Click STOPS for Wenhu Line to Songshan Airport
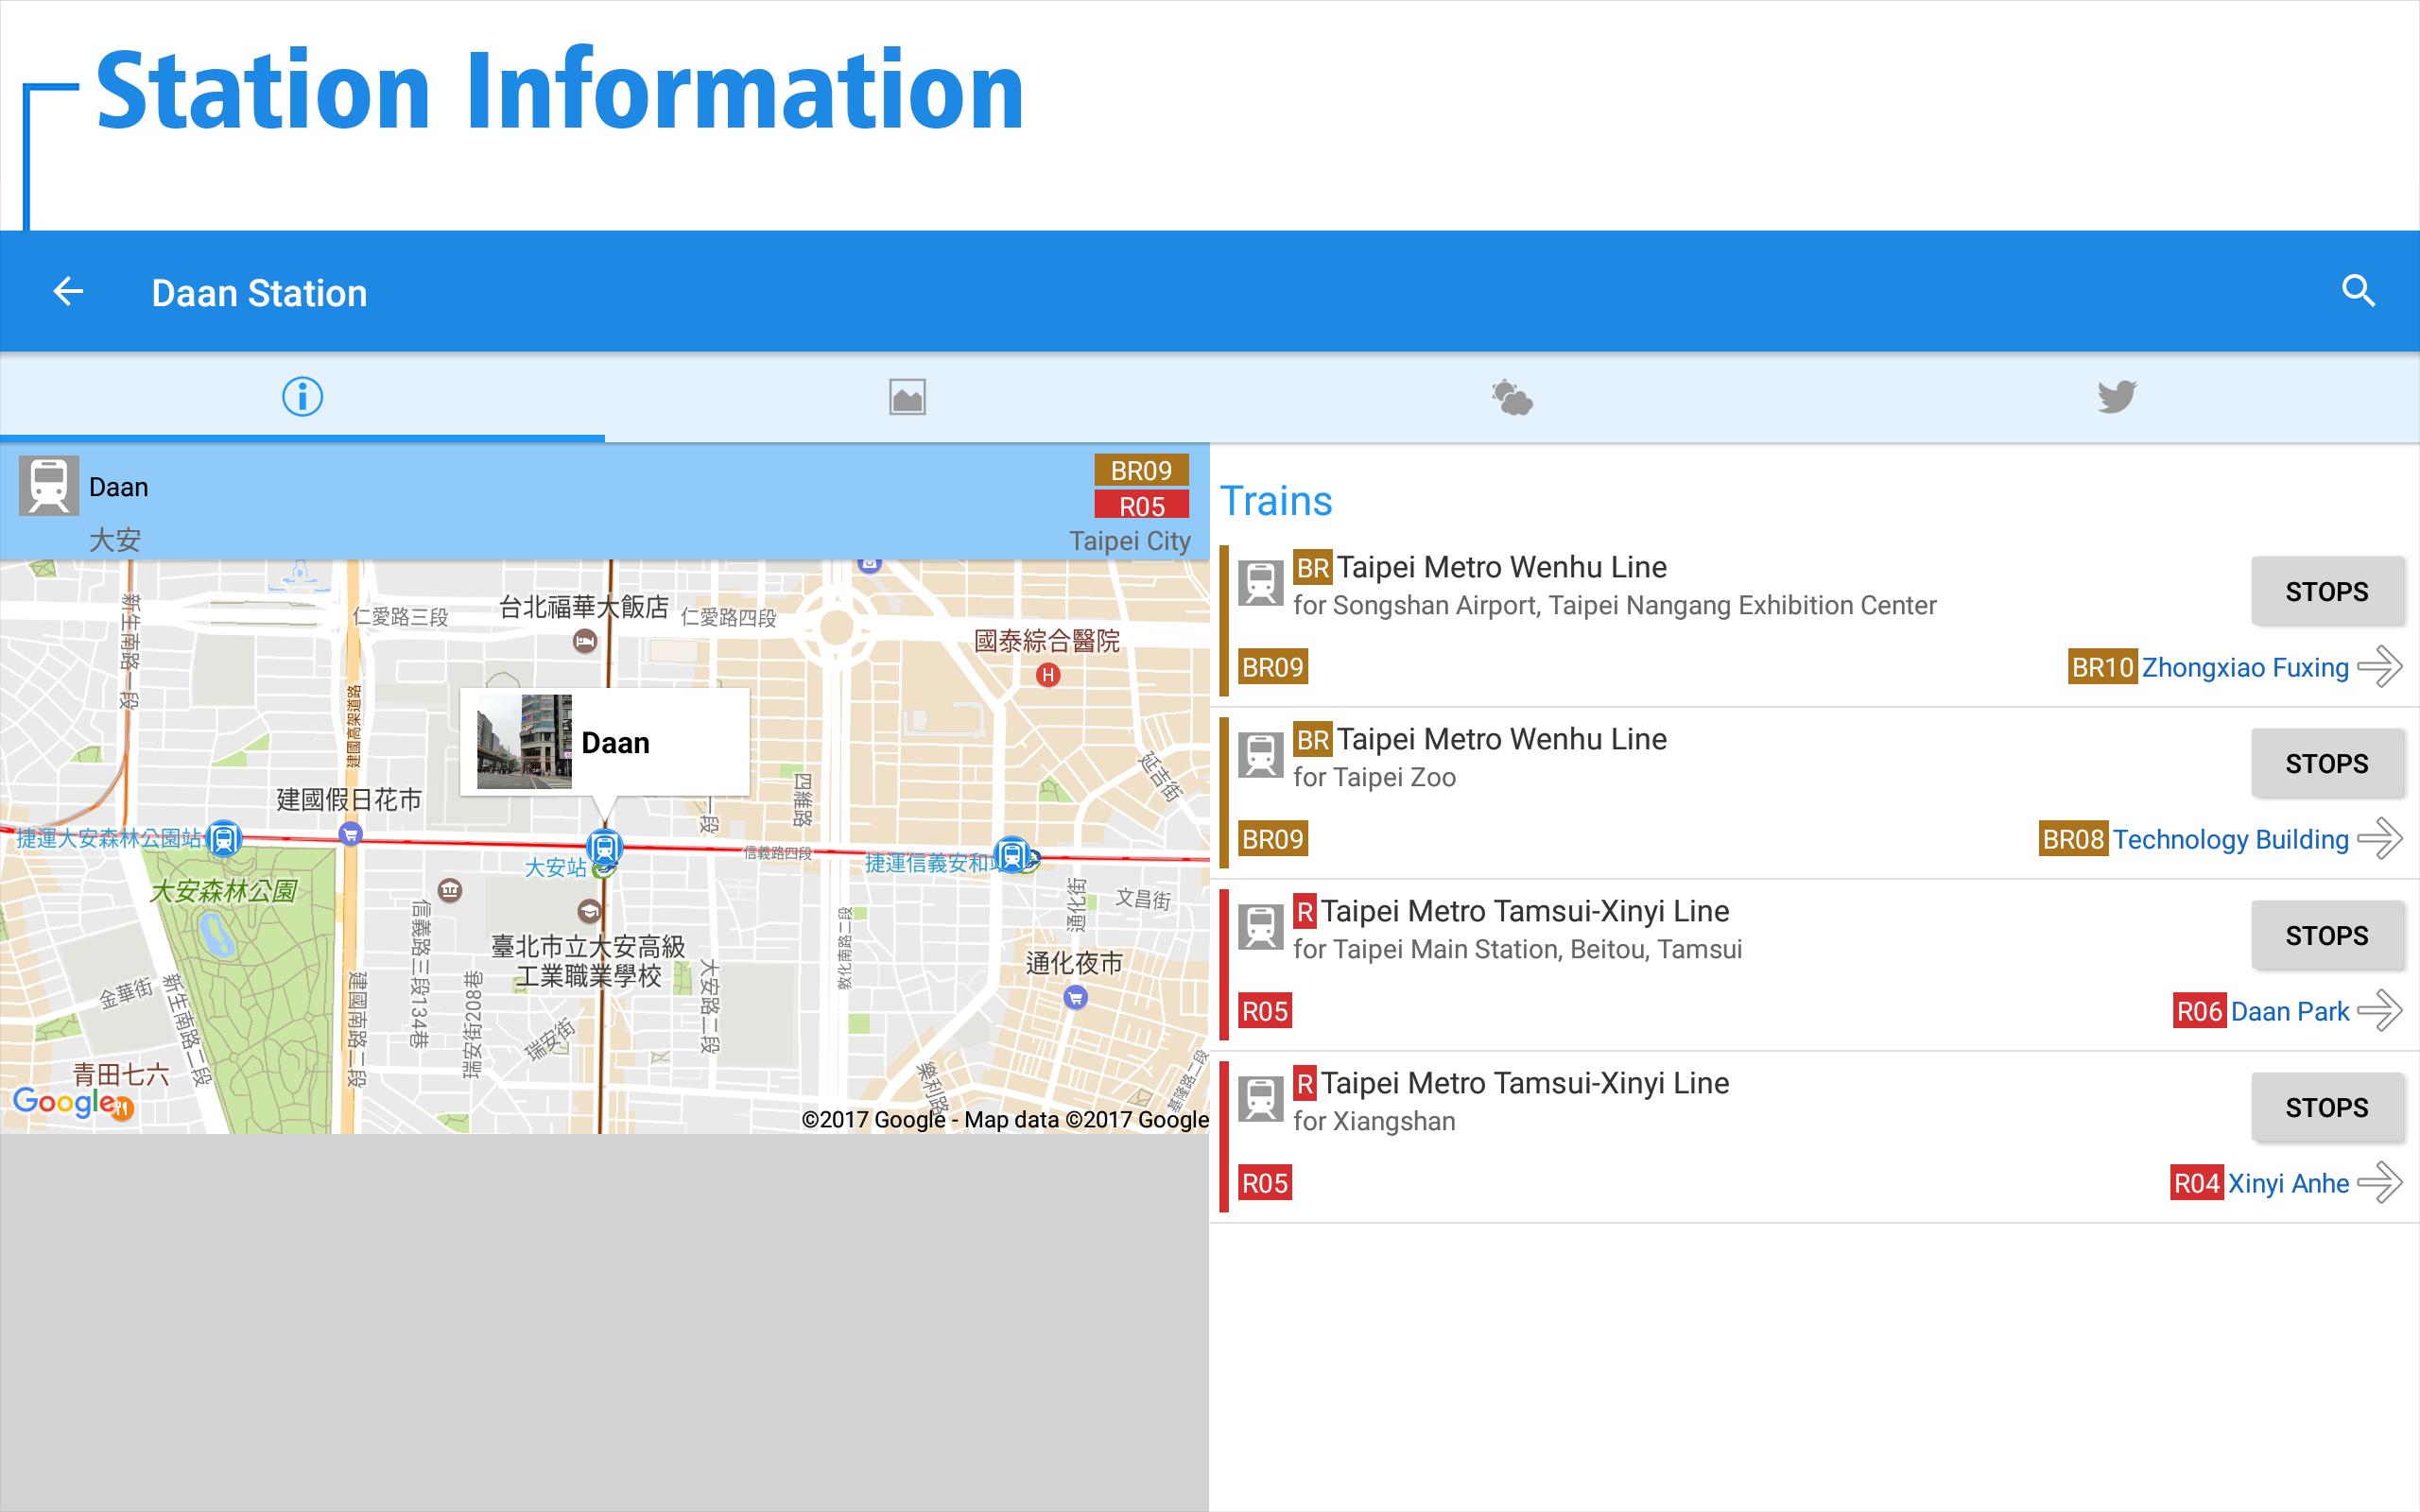The image size is (2420, 1512). tap(2327, 591)
